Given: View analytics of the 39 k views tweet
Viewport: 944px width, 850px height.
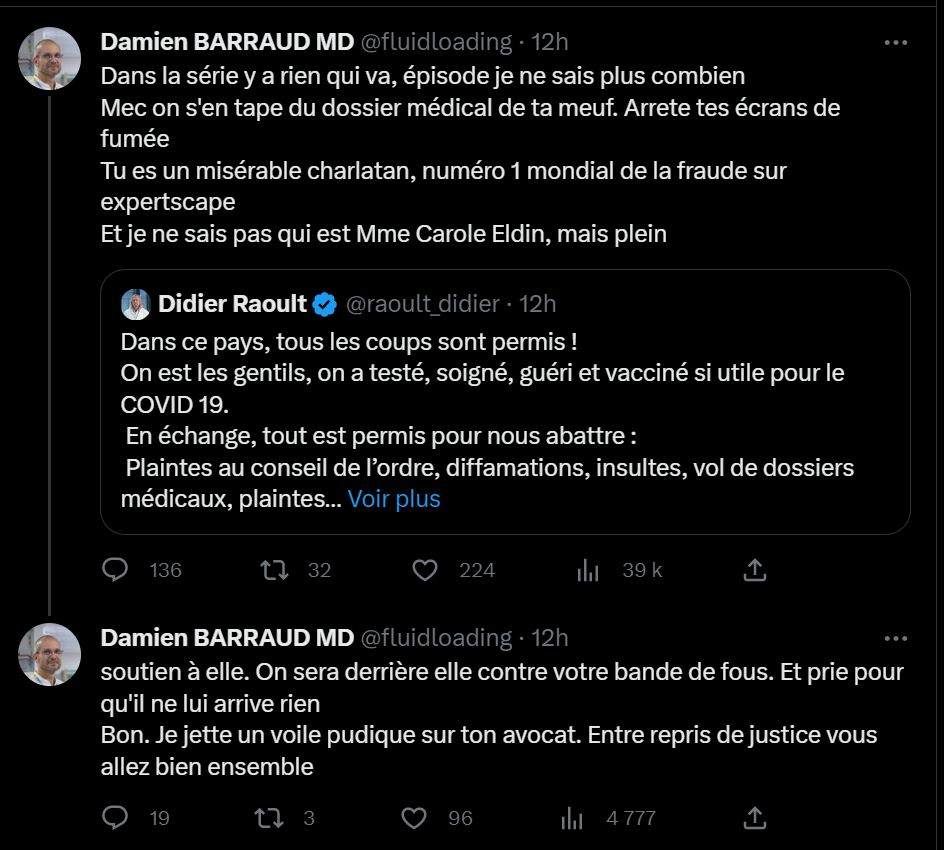Looking at the screenshot, I should click(x=588, y=570).
